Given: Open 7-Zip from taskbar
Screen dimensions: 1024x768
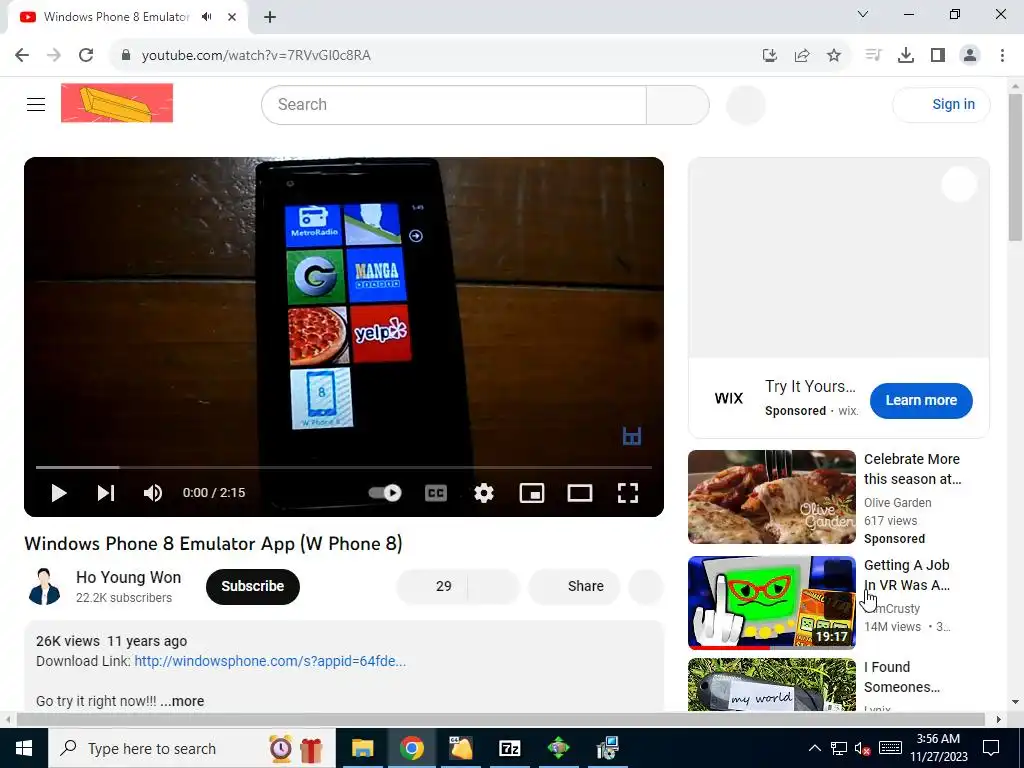Looking at the screenshot, I should [509, 748].
